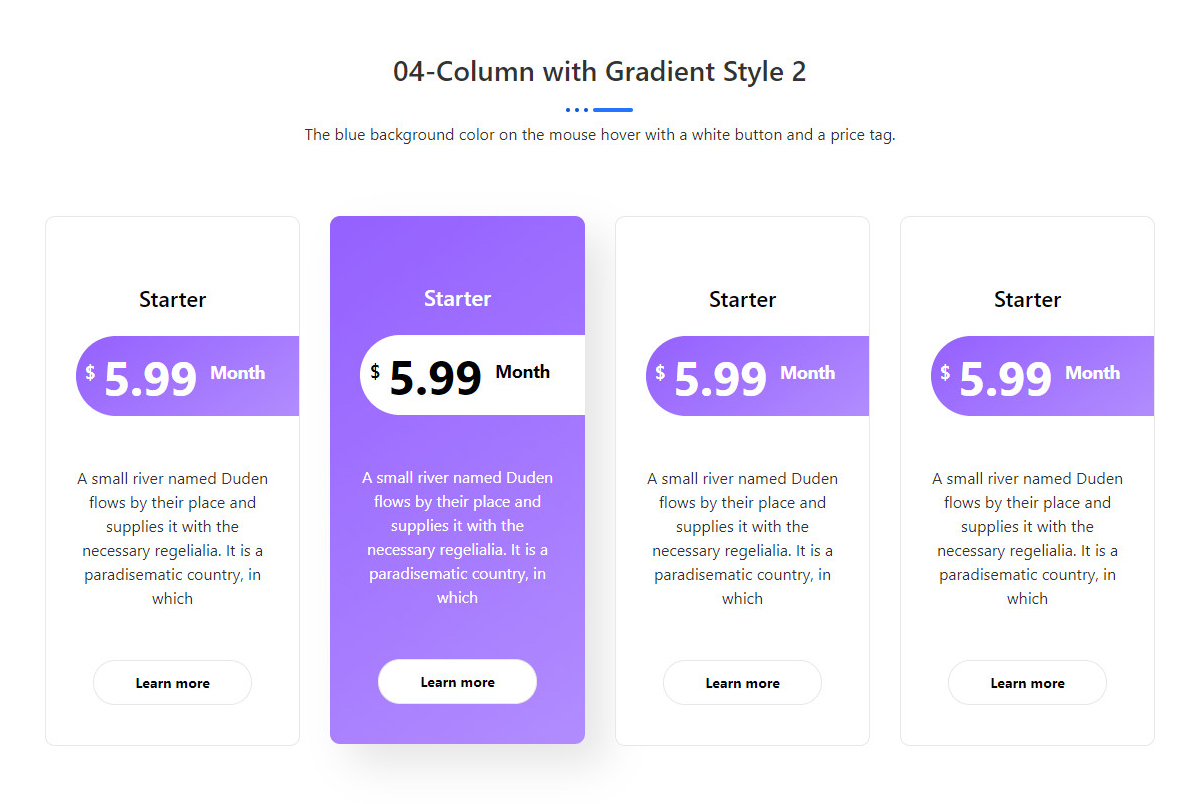Click the black Month label on the white tag
1200x804 pixels.
click(522, 372)
